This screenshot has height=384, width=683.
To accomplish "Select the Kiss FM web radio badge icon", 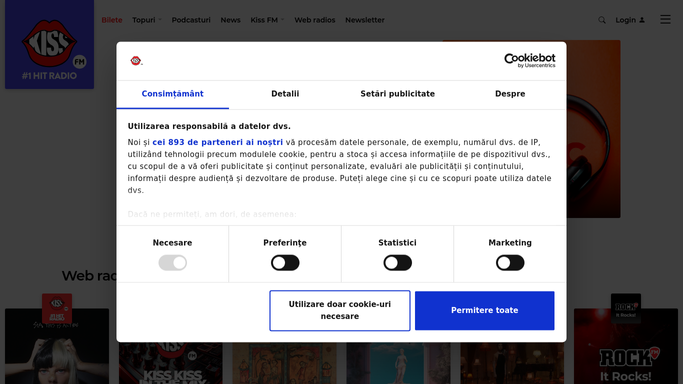I will click(57, 308).
